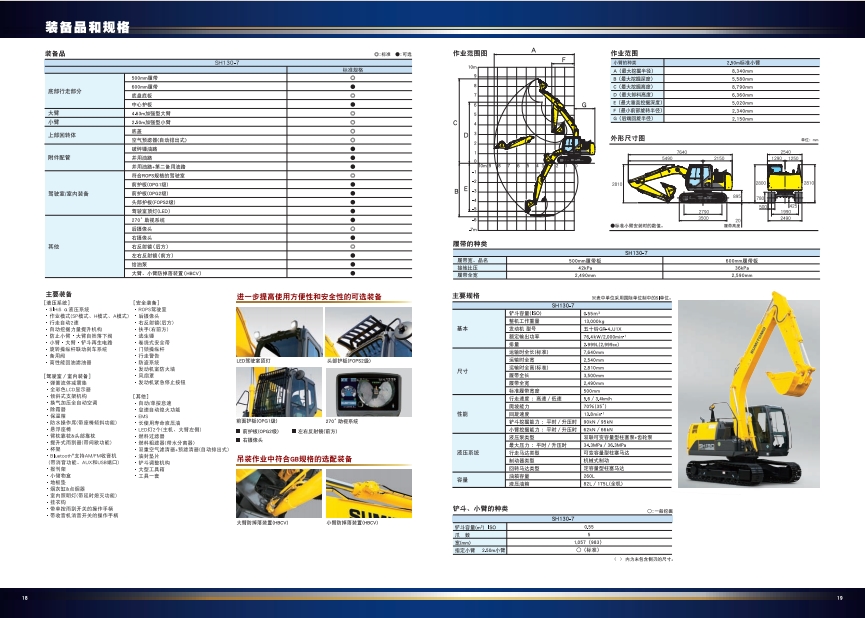Screen dimensions: 865x618
Task: Click the 8,340mm value for row A
Action: pyautogui.click(x=742, y=71)
